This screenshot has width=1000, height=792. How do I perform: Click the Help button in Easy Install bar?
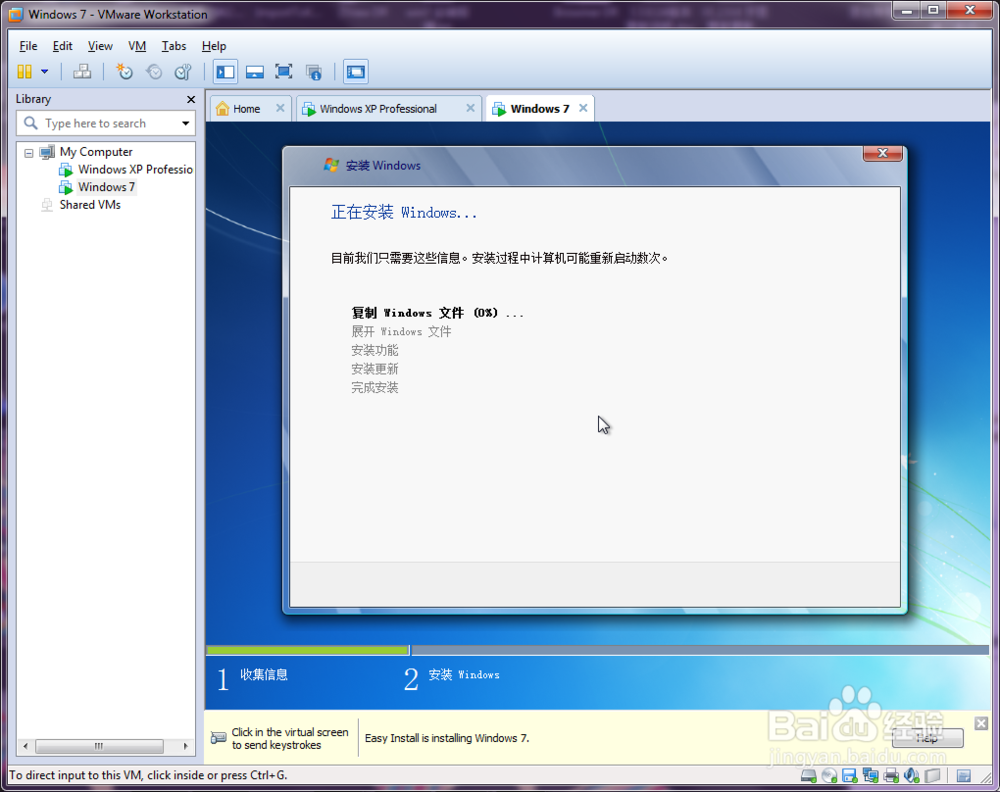tap(928, 738)
